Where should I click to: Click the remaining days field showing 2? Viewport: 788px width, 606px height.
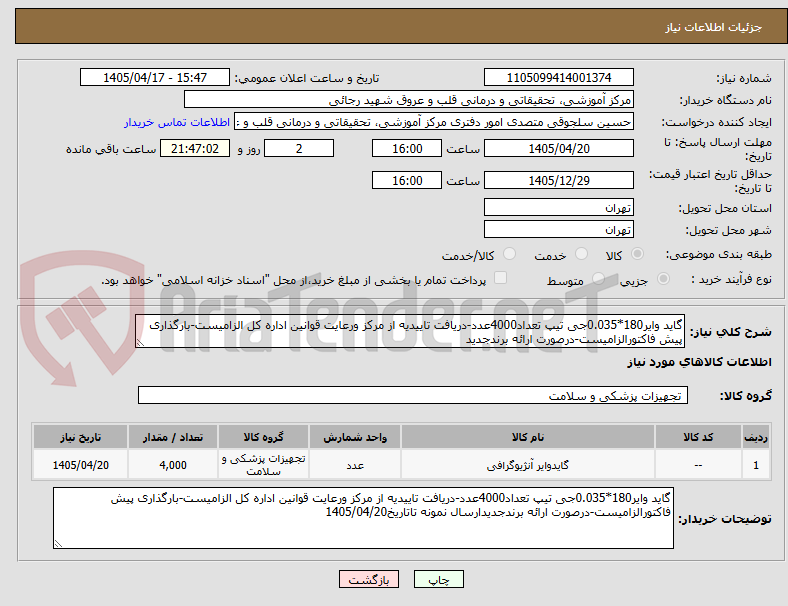click(299, 149)
